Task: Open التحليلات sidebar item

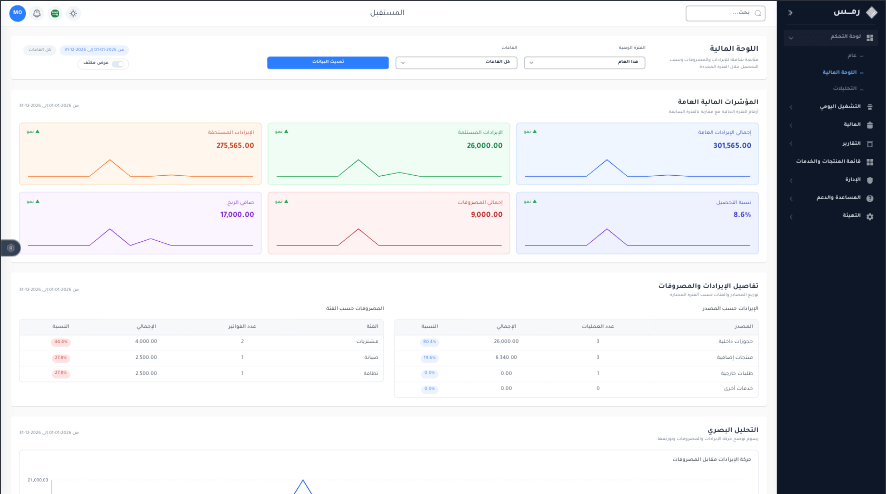Action: 845,88
